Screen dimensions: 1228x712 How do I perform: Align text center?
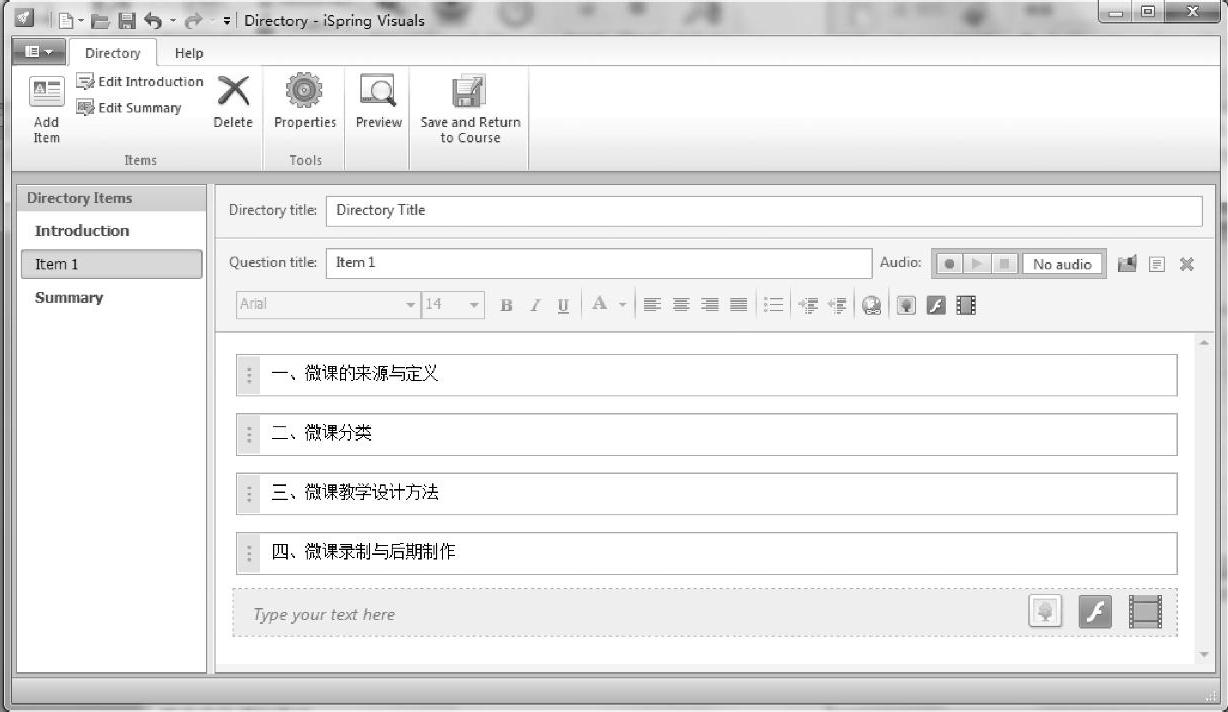(x=681, y=305)
